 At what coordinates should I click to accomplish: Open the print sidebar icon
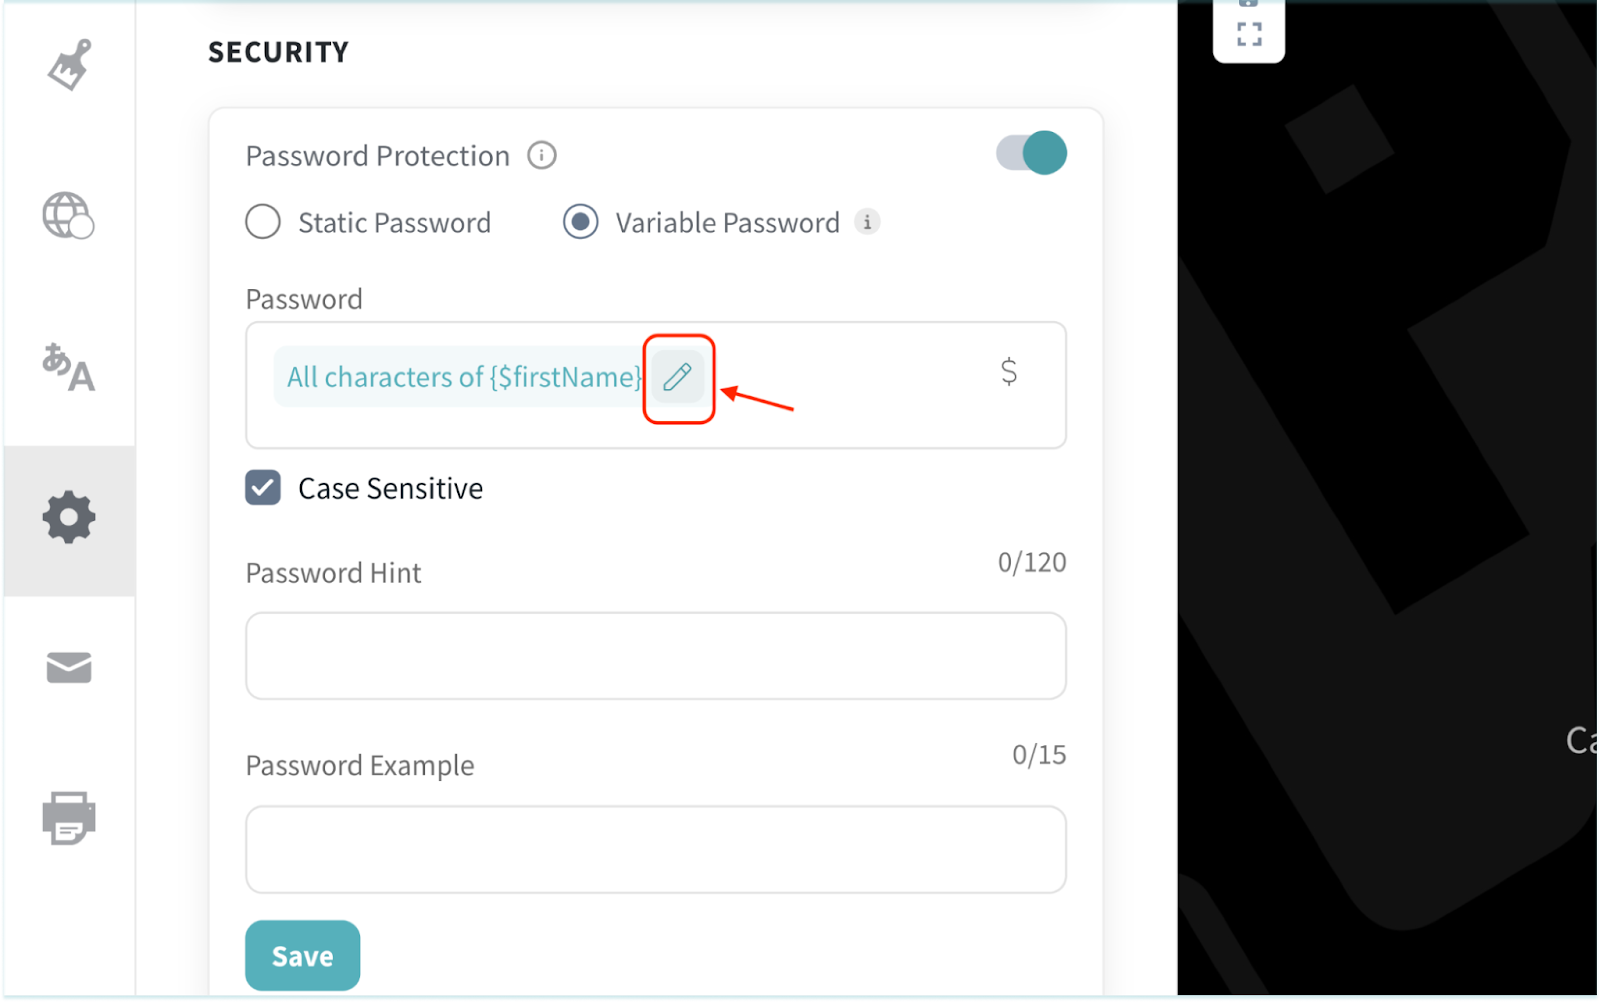pos(69,818)
